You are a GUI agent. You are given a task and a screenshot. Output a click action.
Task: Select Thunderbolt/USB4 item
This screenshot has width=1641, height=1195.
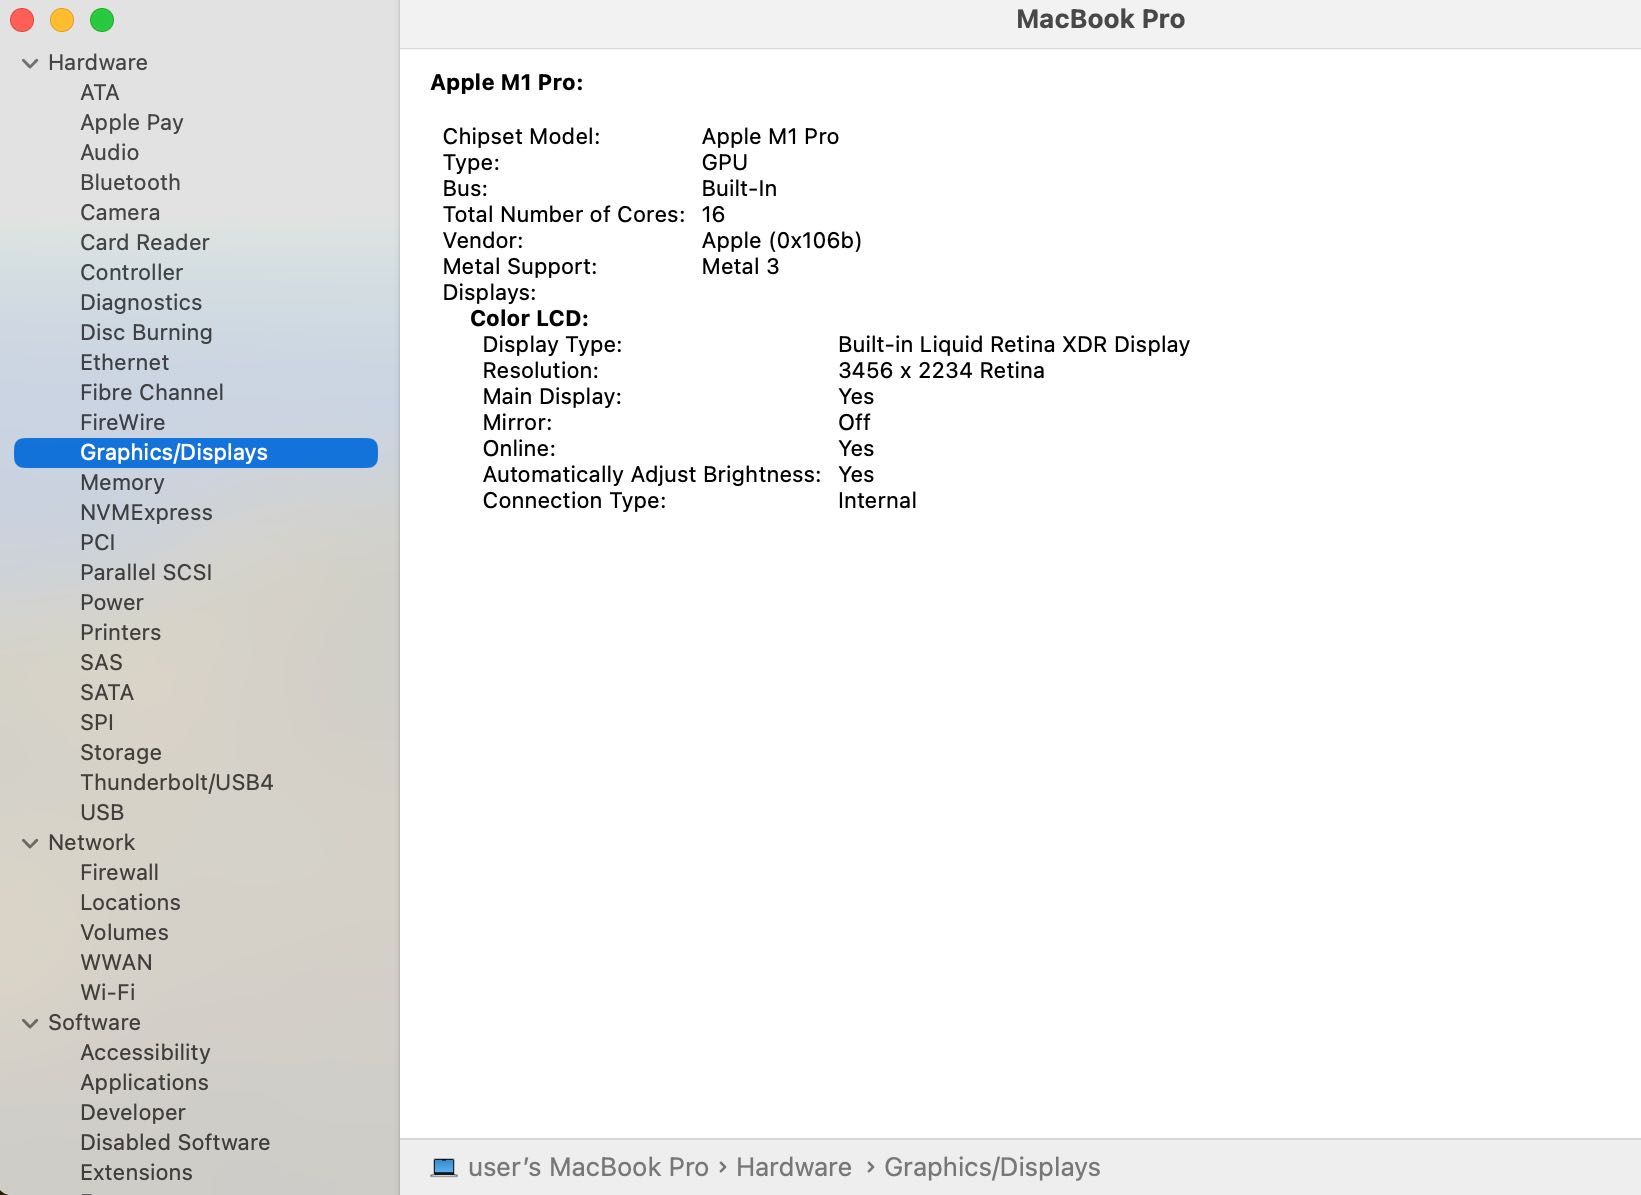(x=177, y=782)
